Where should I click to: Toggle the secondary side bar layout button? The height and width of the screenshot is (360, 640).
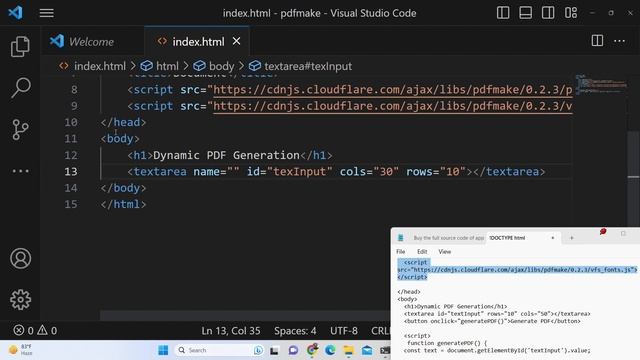(x=548, y=13)
